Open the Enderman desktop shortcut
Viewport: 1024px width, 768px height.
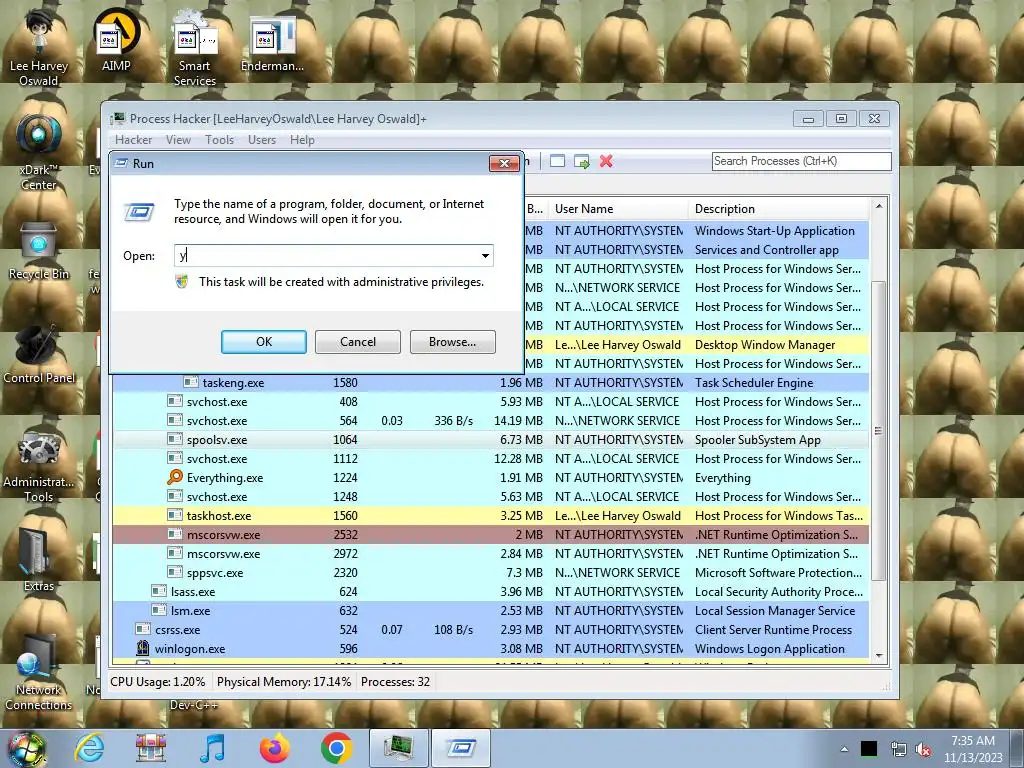point(272,43)
